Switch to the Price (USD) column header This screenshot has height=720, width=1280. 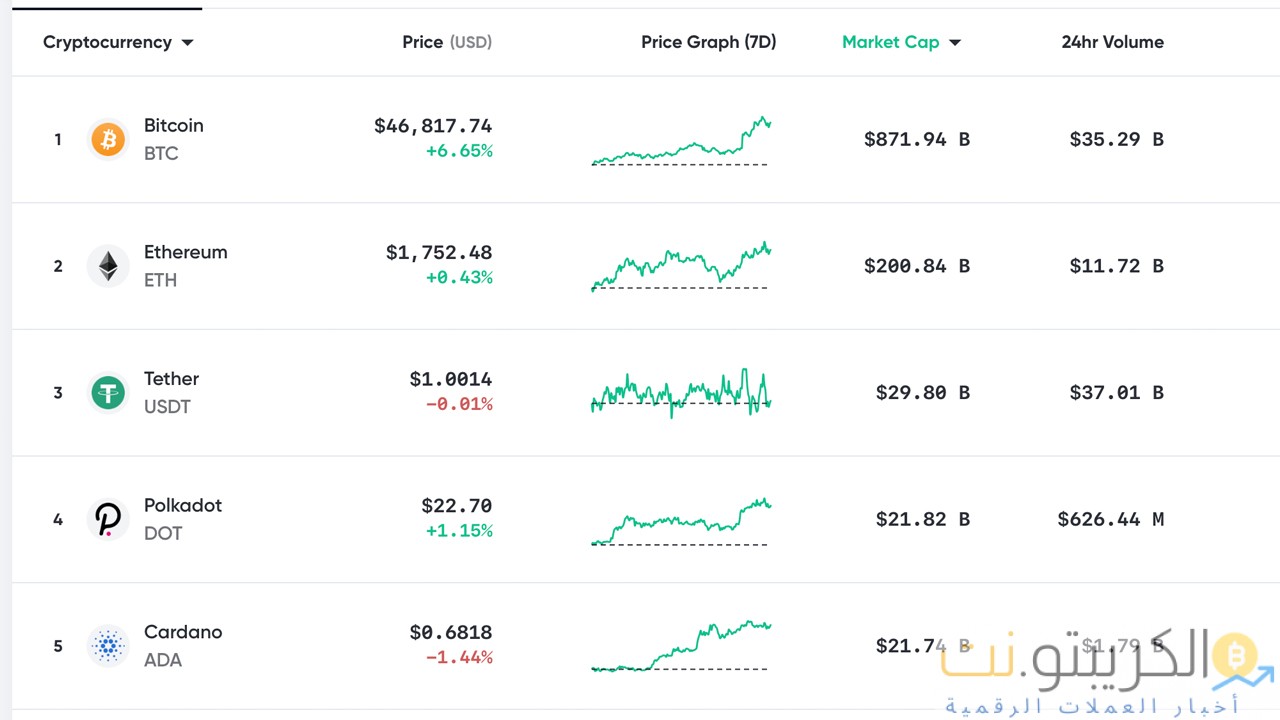coord(447,42)
